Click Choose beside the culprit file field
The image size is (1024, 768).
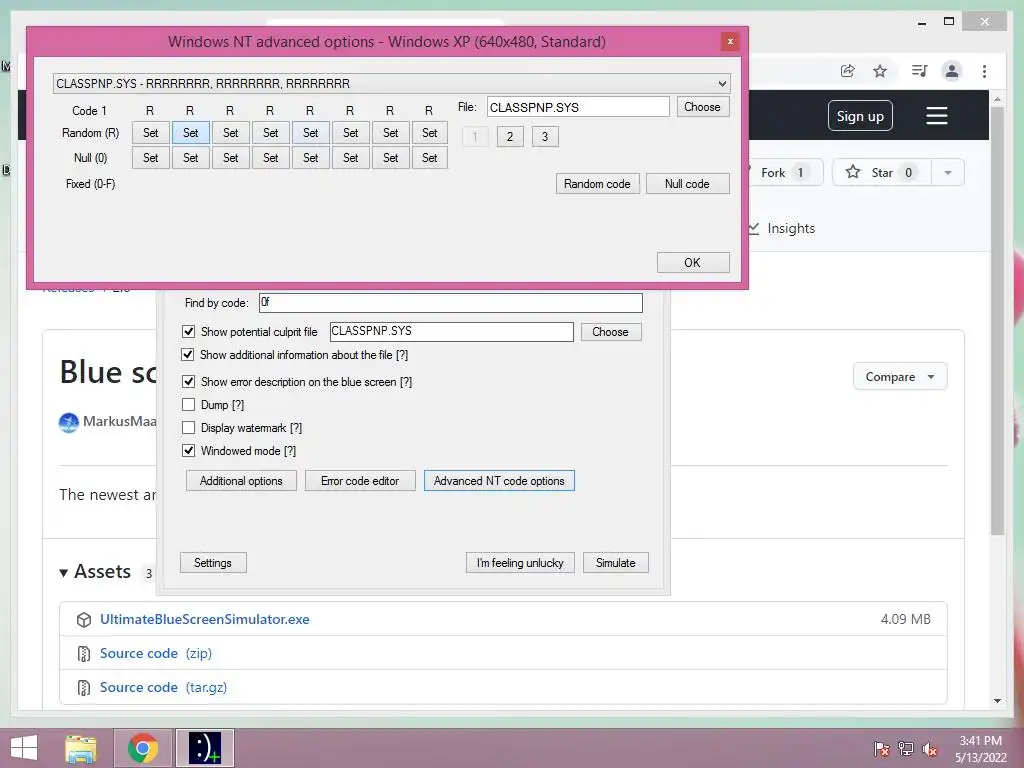611,332
